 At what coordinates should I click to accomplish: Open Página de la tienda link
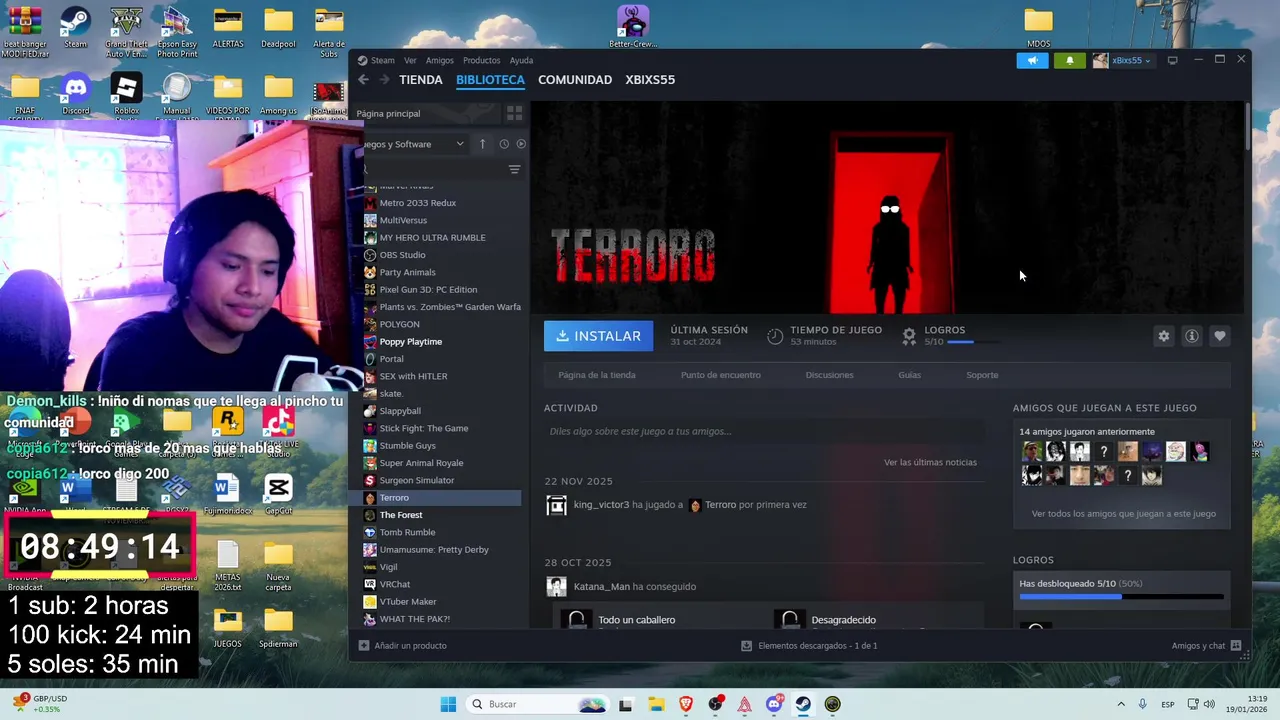coord(596,375)
